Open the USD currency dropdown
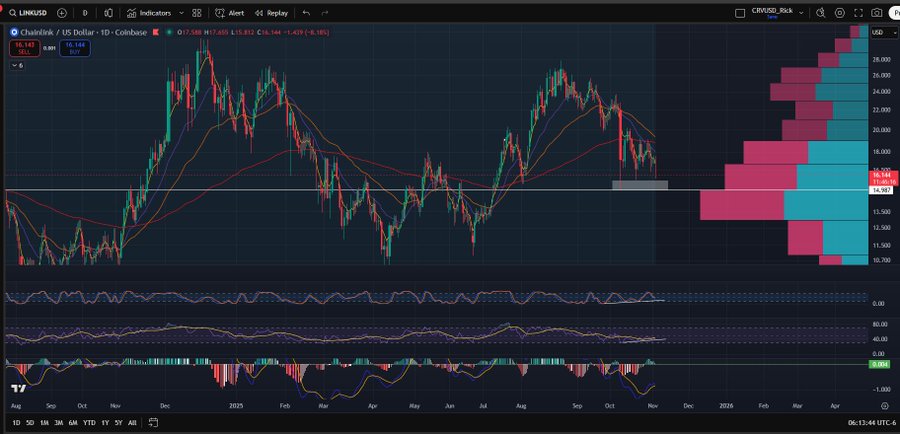The width and height of the screenshot is (900, 434). click(883, 33)
